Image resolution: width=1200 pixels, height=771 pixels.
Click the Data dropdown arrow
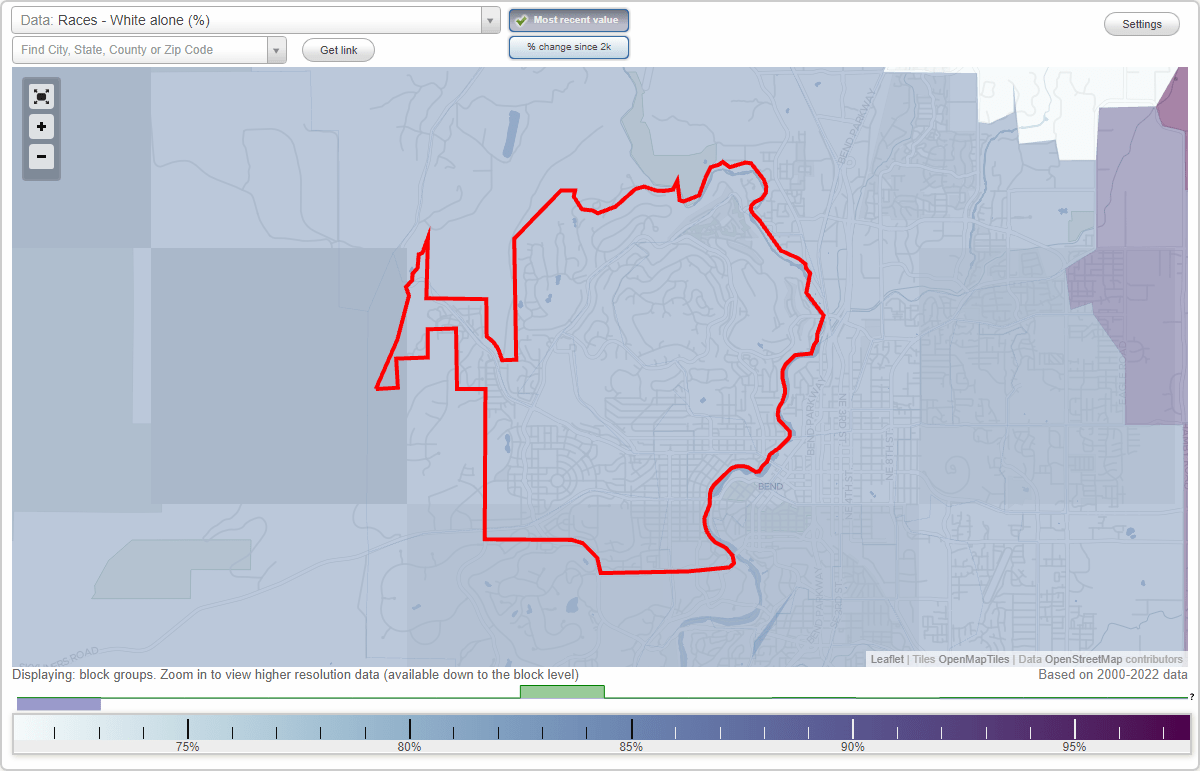click(489, 20)
